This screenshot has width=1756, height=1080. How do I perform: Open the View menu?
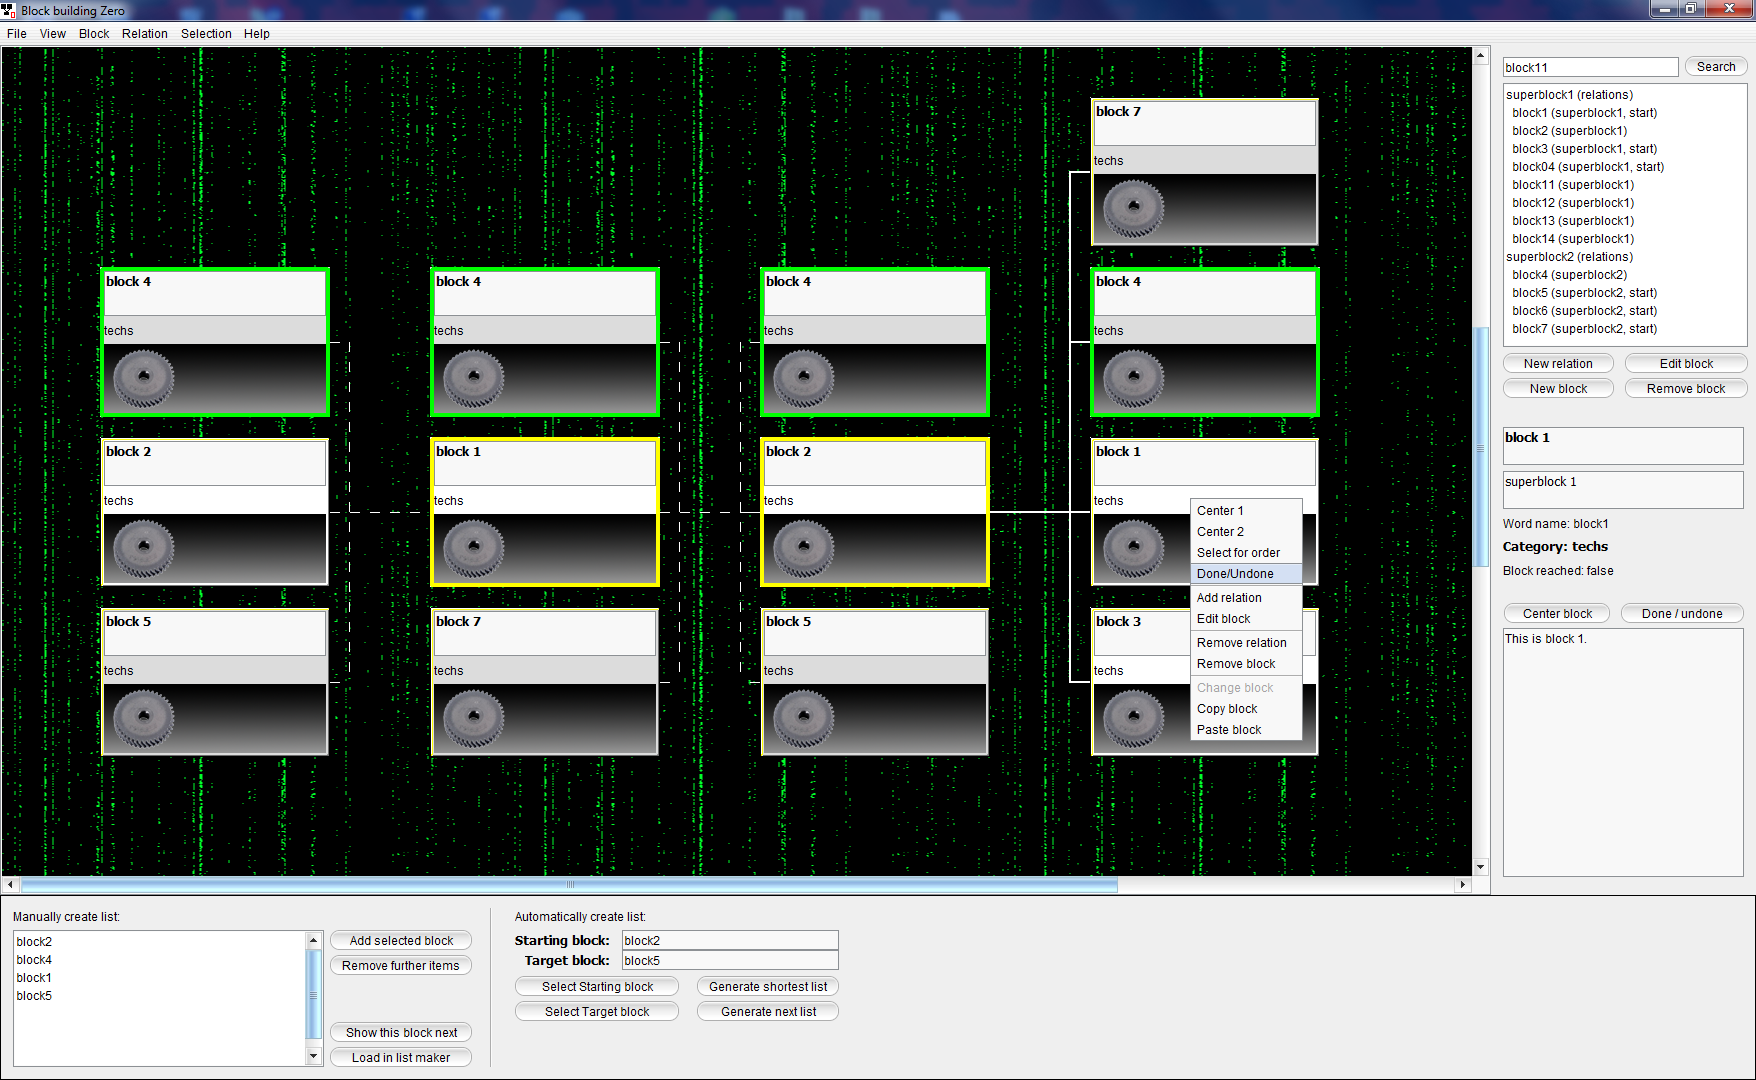tap(53, 34)
